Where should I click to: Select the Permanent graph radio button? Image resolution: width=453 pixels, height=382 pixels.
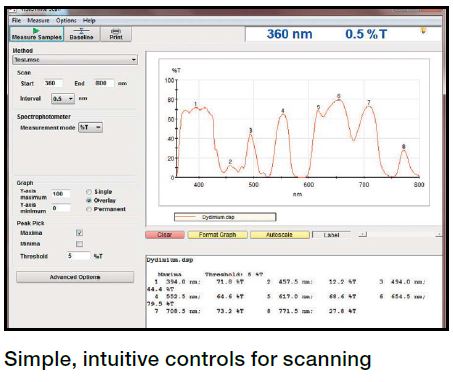[x=89, y=209]
